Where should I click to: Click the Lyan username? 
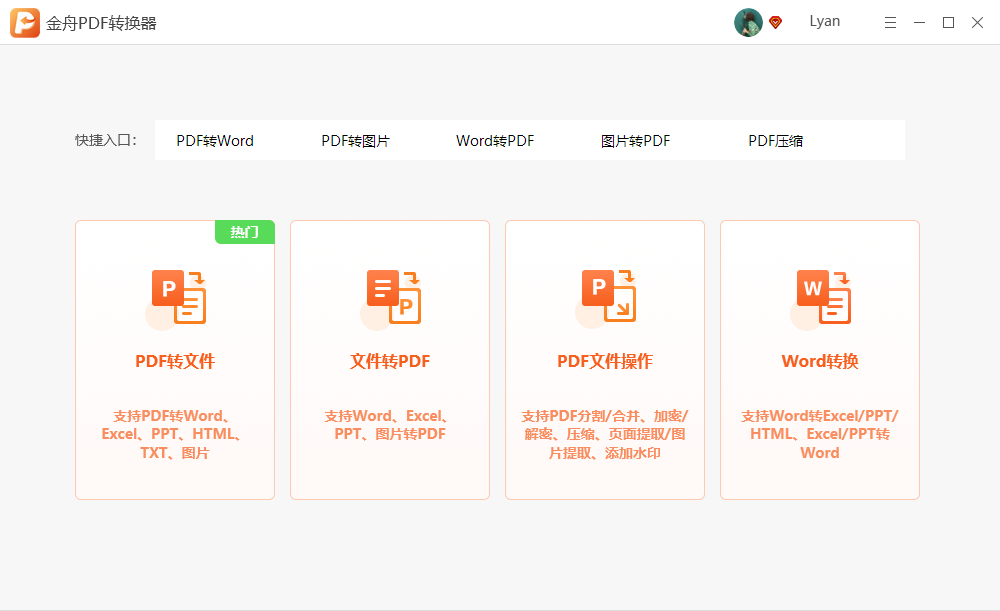[x=825, y=21]
